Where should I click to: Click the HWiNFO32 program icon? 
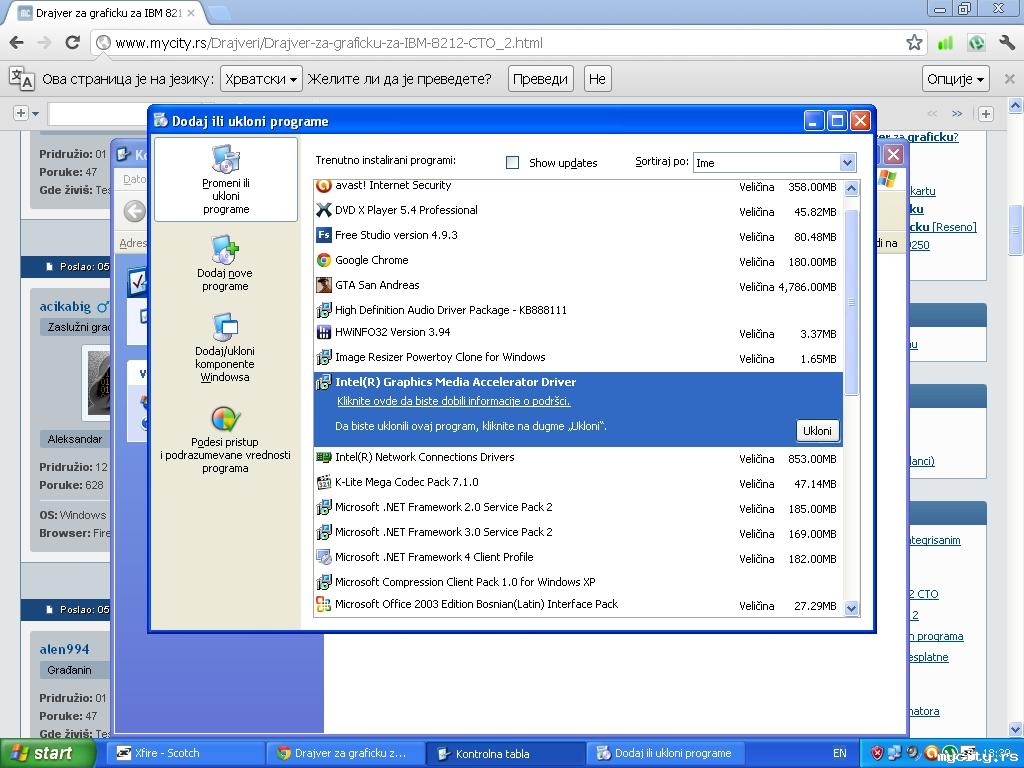click(x=323, y=332)
